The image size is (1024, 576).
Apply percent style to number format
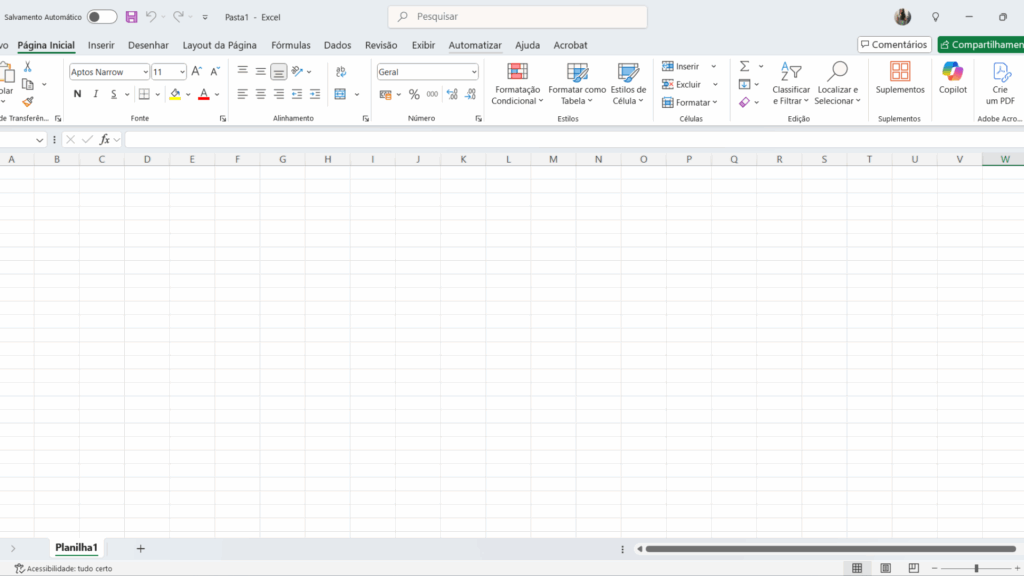tap(414, 94)
